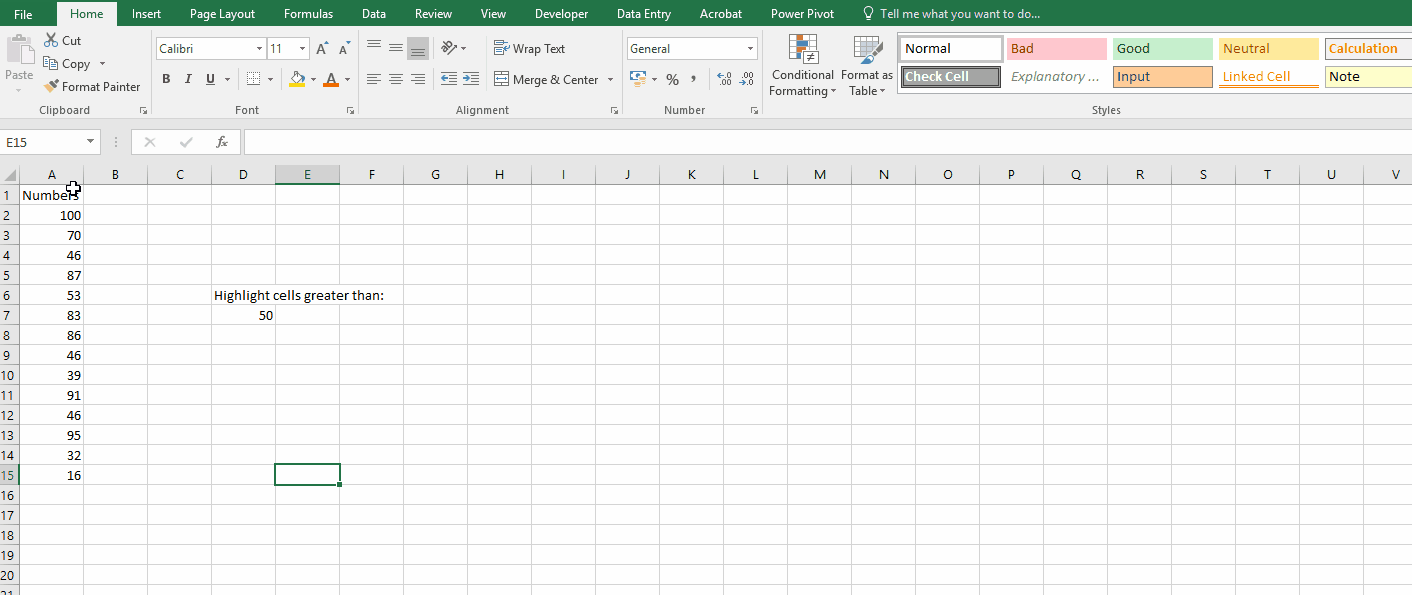This screenshot has height=595, width=1412.
Task: Click the Increase Decimal icon
Action: [724, 79]
